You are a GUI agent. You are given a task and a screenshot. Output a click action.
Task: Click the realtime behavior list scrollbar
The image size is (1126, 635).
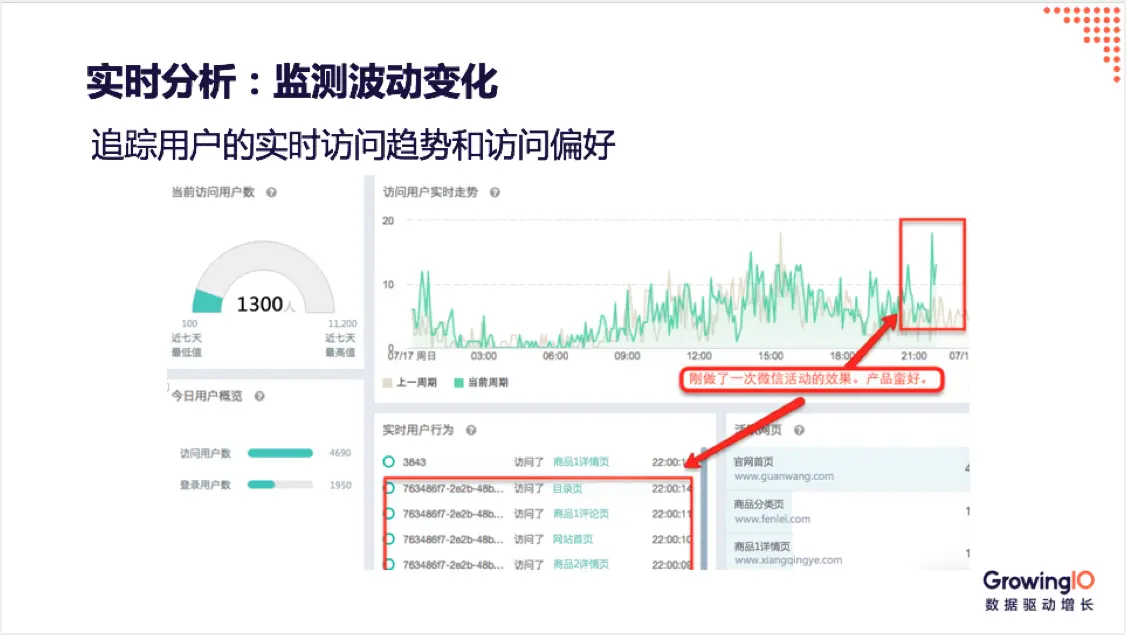coord(704,510)
